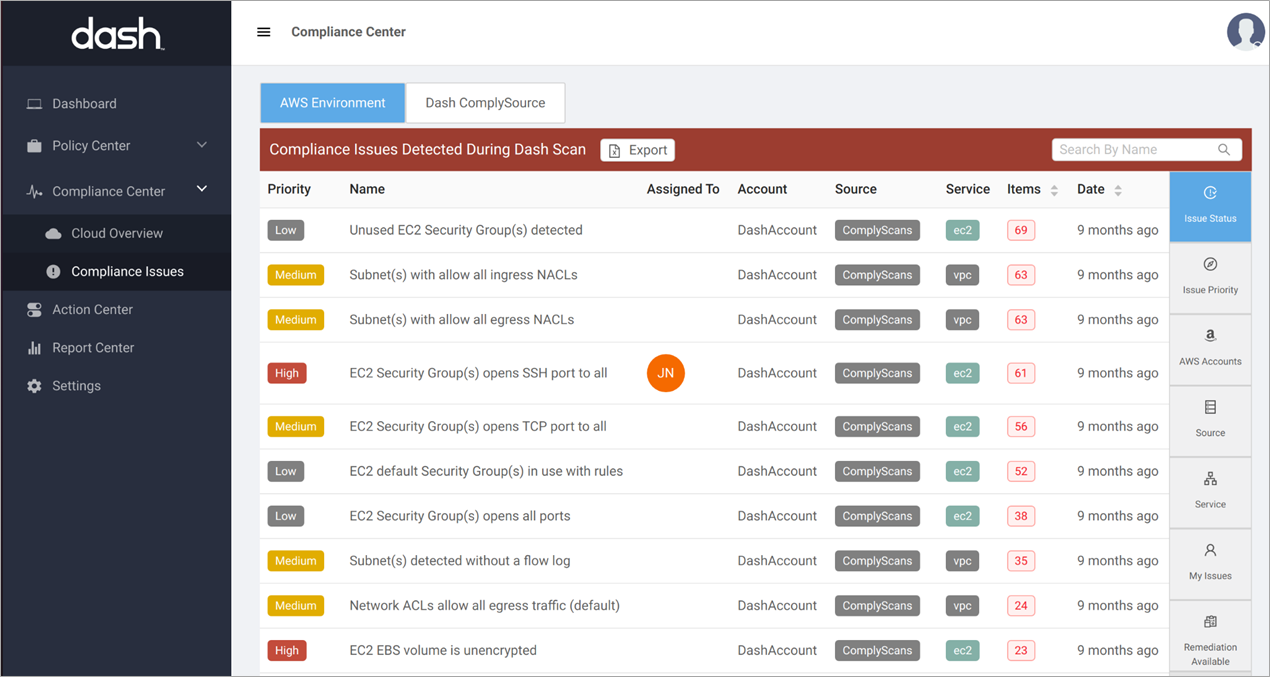Expand the Policy Center submenu chevron
Screen dimensions: 1270x677
coord(202,146)
